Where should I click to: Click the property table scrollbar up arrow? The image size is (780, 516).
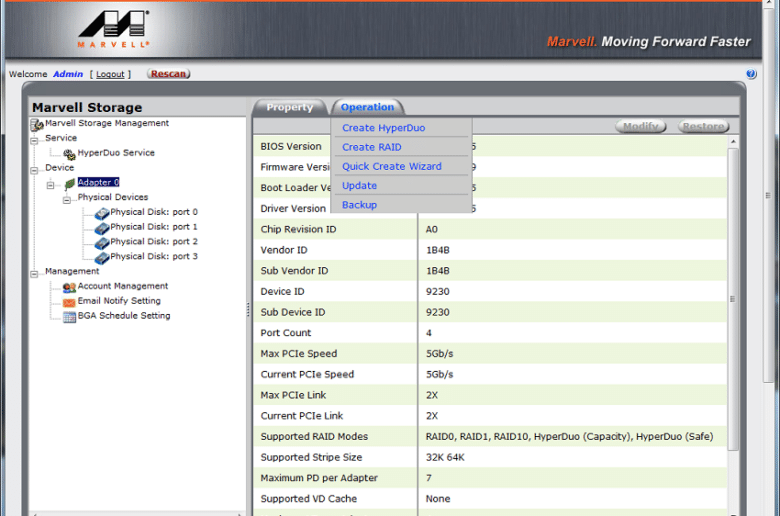(x=733, y=142)
